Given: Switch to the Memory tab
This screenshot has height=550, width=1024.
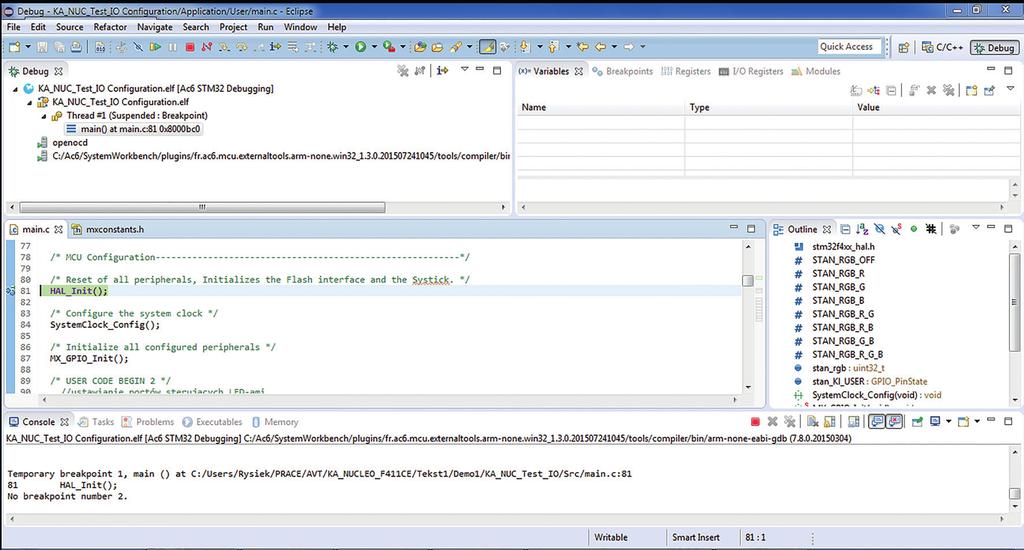Looking at the screenshot, I should [x=275, y=422].
